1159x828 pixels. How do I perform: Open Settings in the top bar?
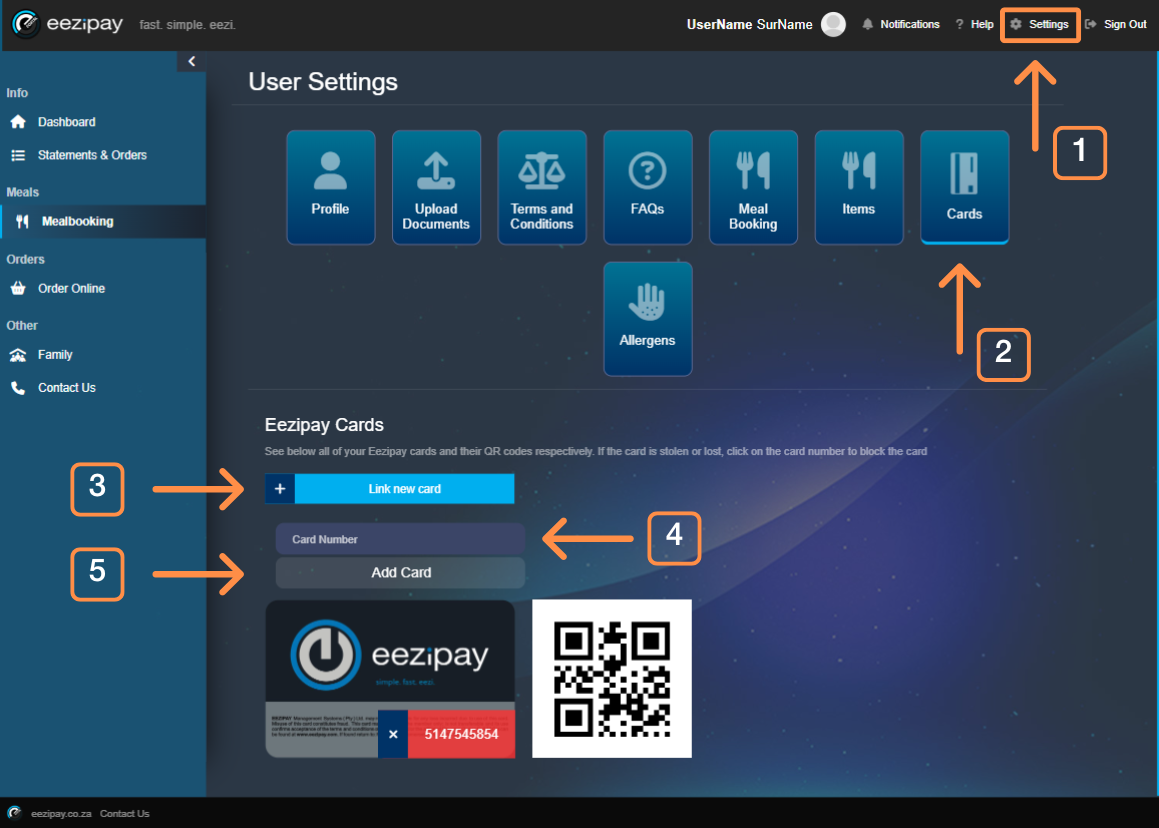tap(1040, 24)
